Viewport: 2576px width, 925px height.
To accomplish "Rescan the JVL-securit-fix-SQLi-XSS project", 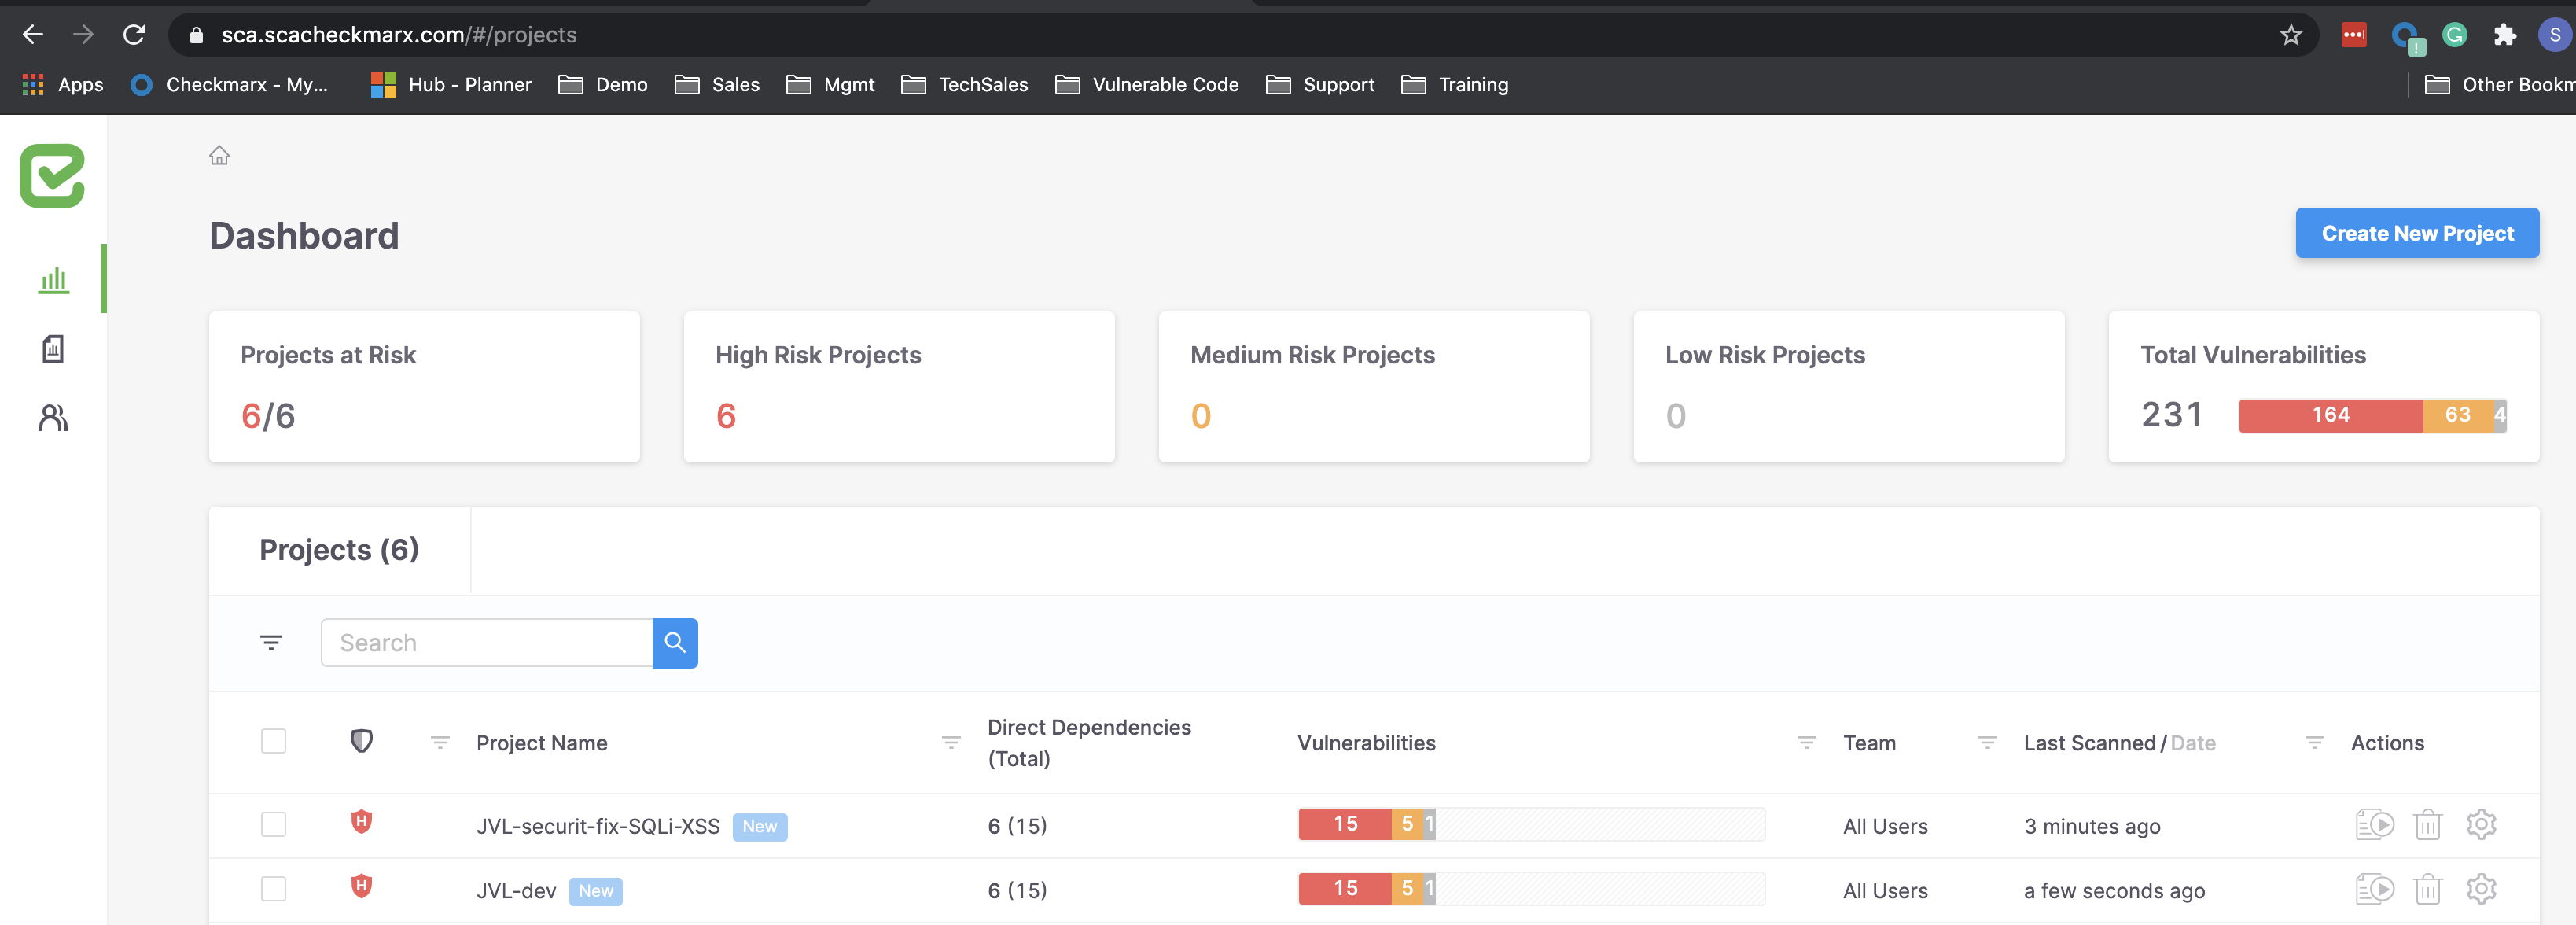I will click(2374, 825).
